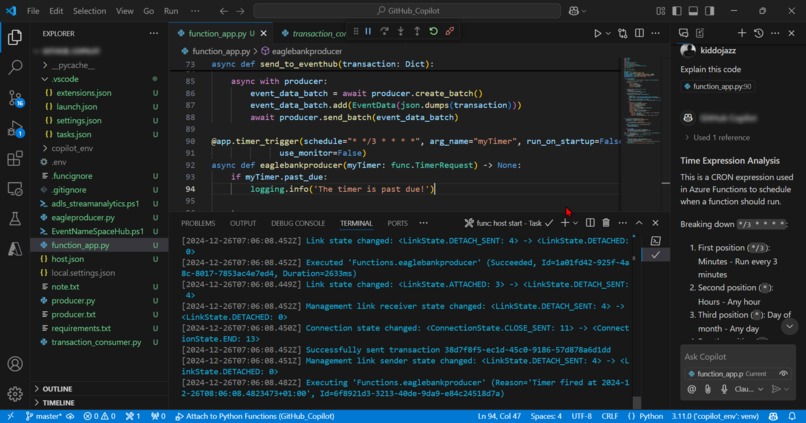Kill the terminal with trash icon
Viewport: 806px width, 423px height.
pyautogui.click(x=606, y=223)
